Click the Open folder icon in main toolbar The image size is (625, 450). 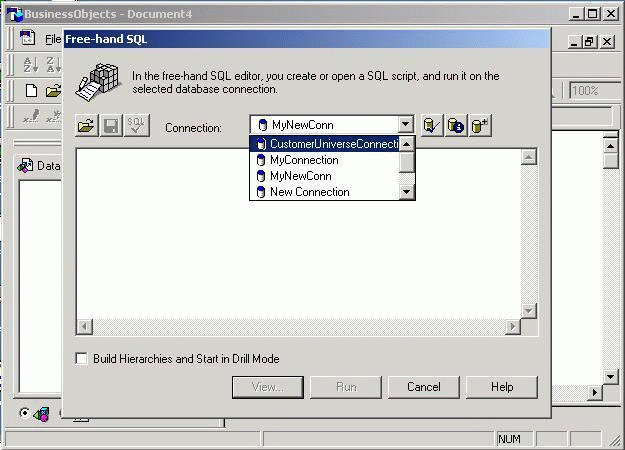pyautogui.click(x=53, y=91)
